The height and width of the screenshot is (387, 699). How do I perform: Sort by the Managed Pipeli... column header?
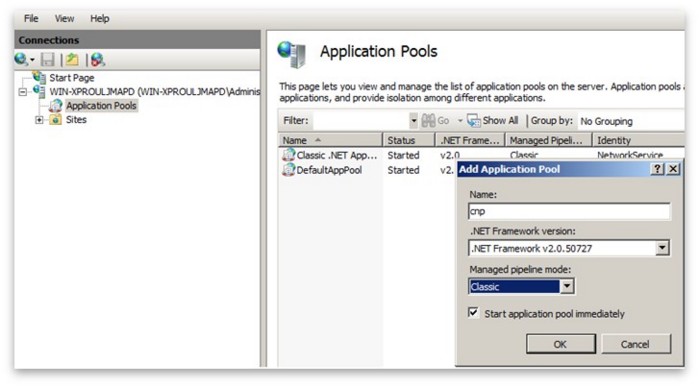549,140
